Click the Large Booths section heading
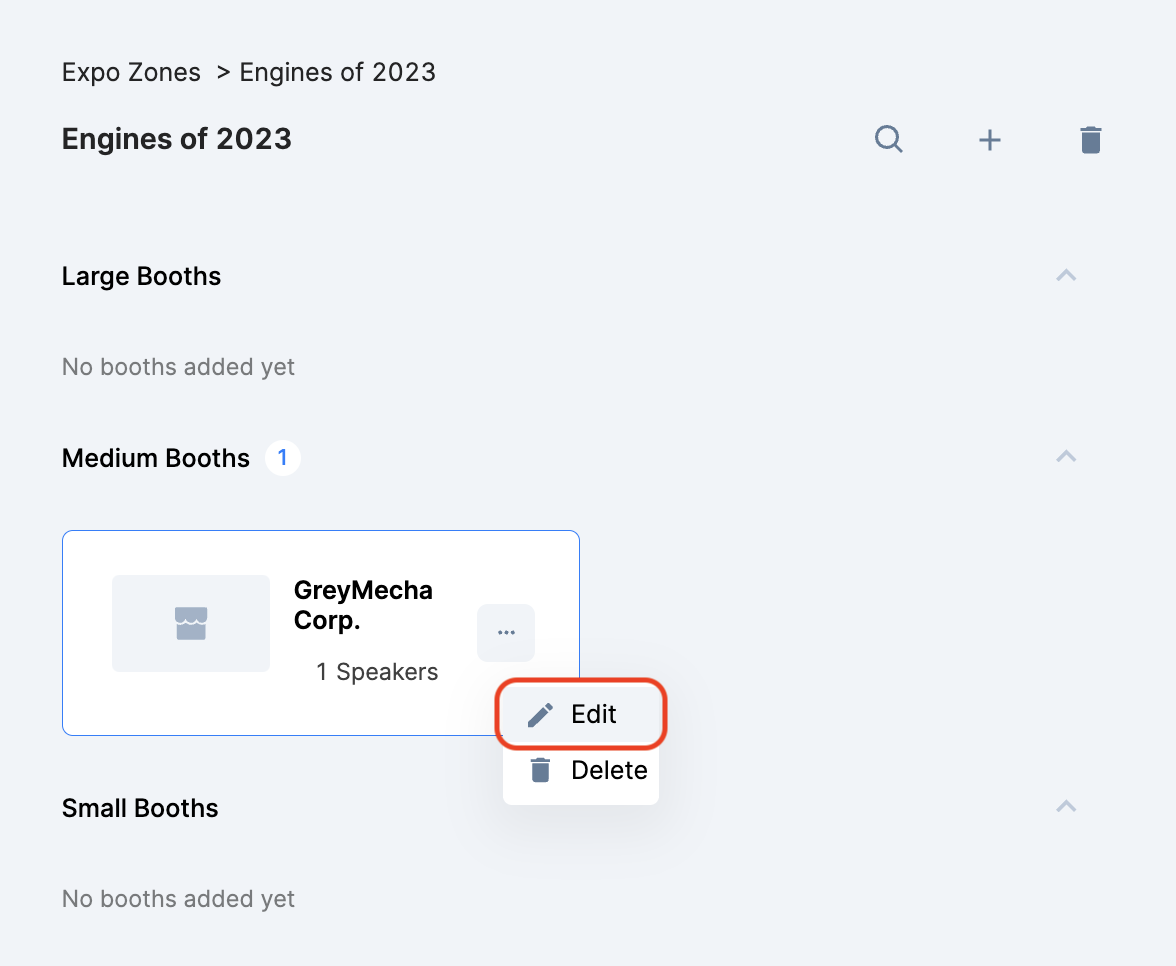The height and width of the screenshot is (966, 1176). (141, 276)
